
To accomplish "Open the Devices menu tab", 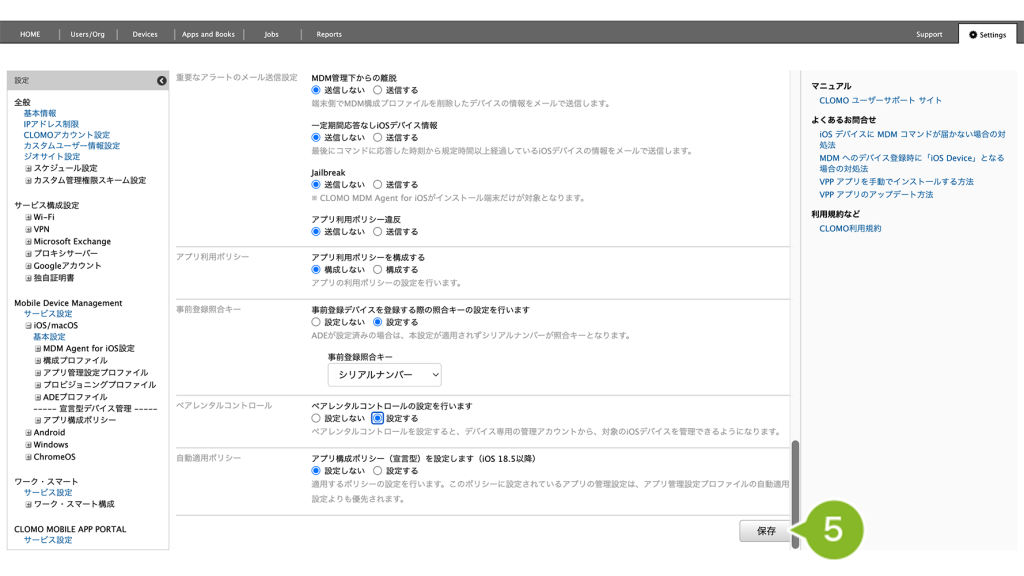I will tap(145, 34).
